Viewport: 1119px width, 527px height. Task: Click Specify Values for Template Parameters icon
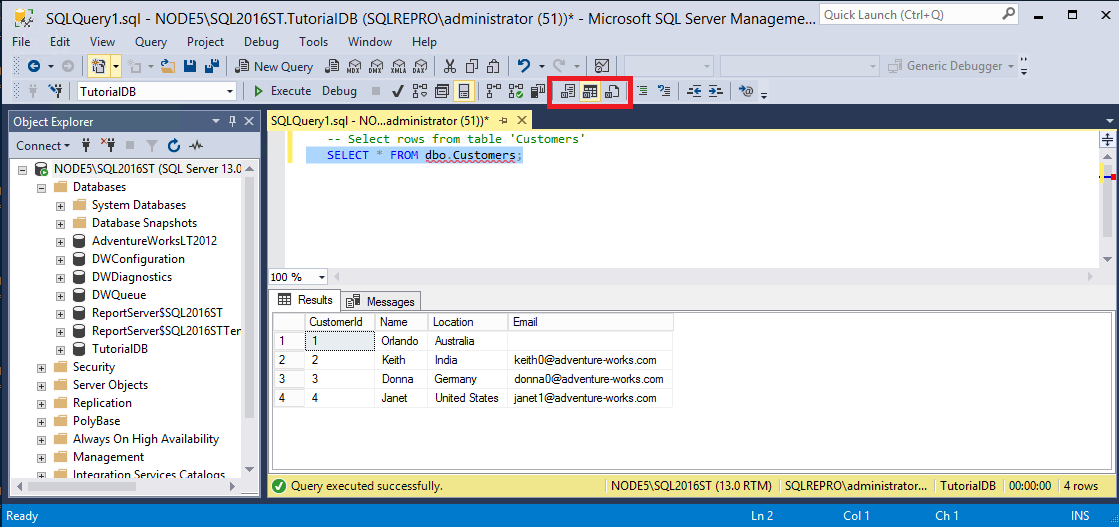coord(746,91)
